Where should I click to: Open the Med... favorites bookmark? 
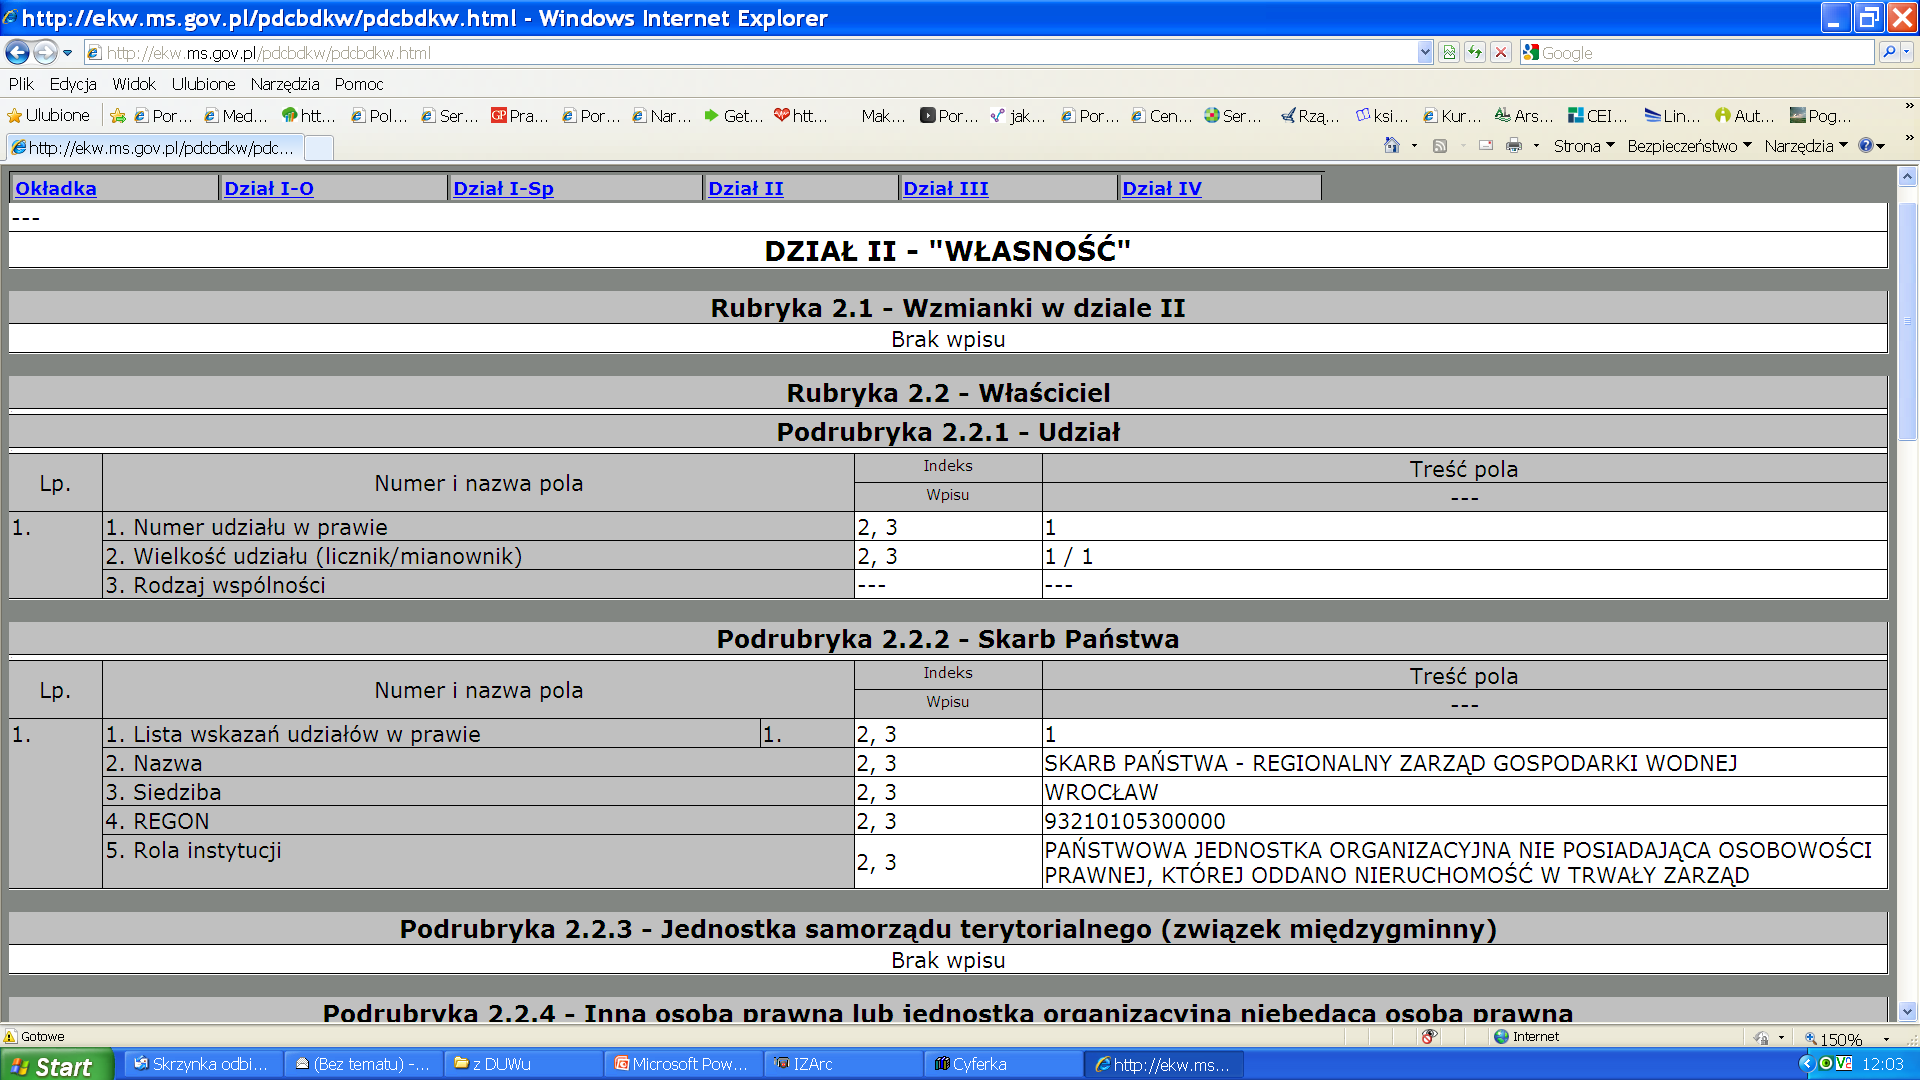(235, 116)
